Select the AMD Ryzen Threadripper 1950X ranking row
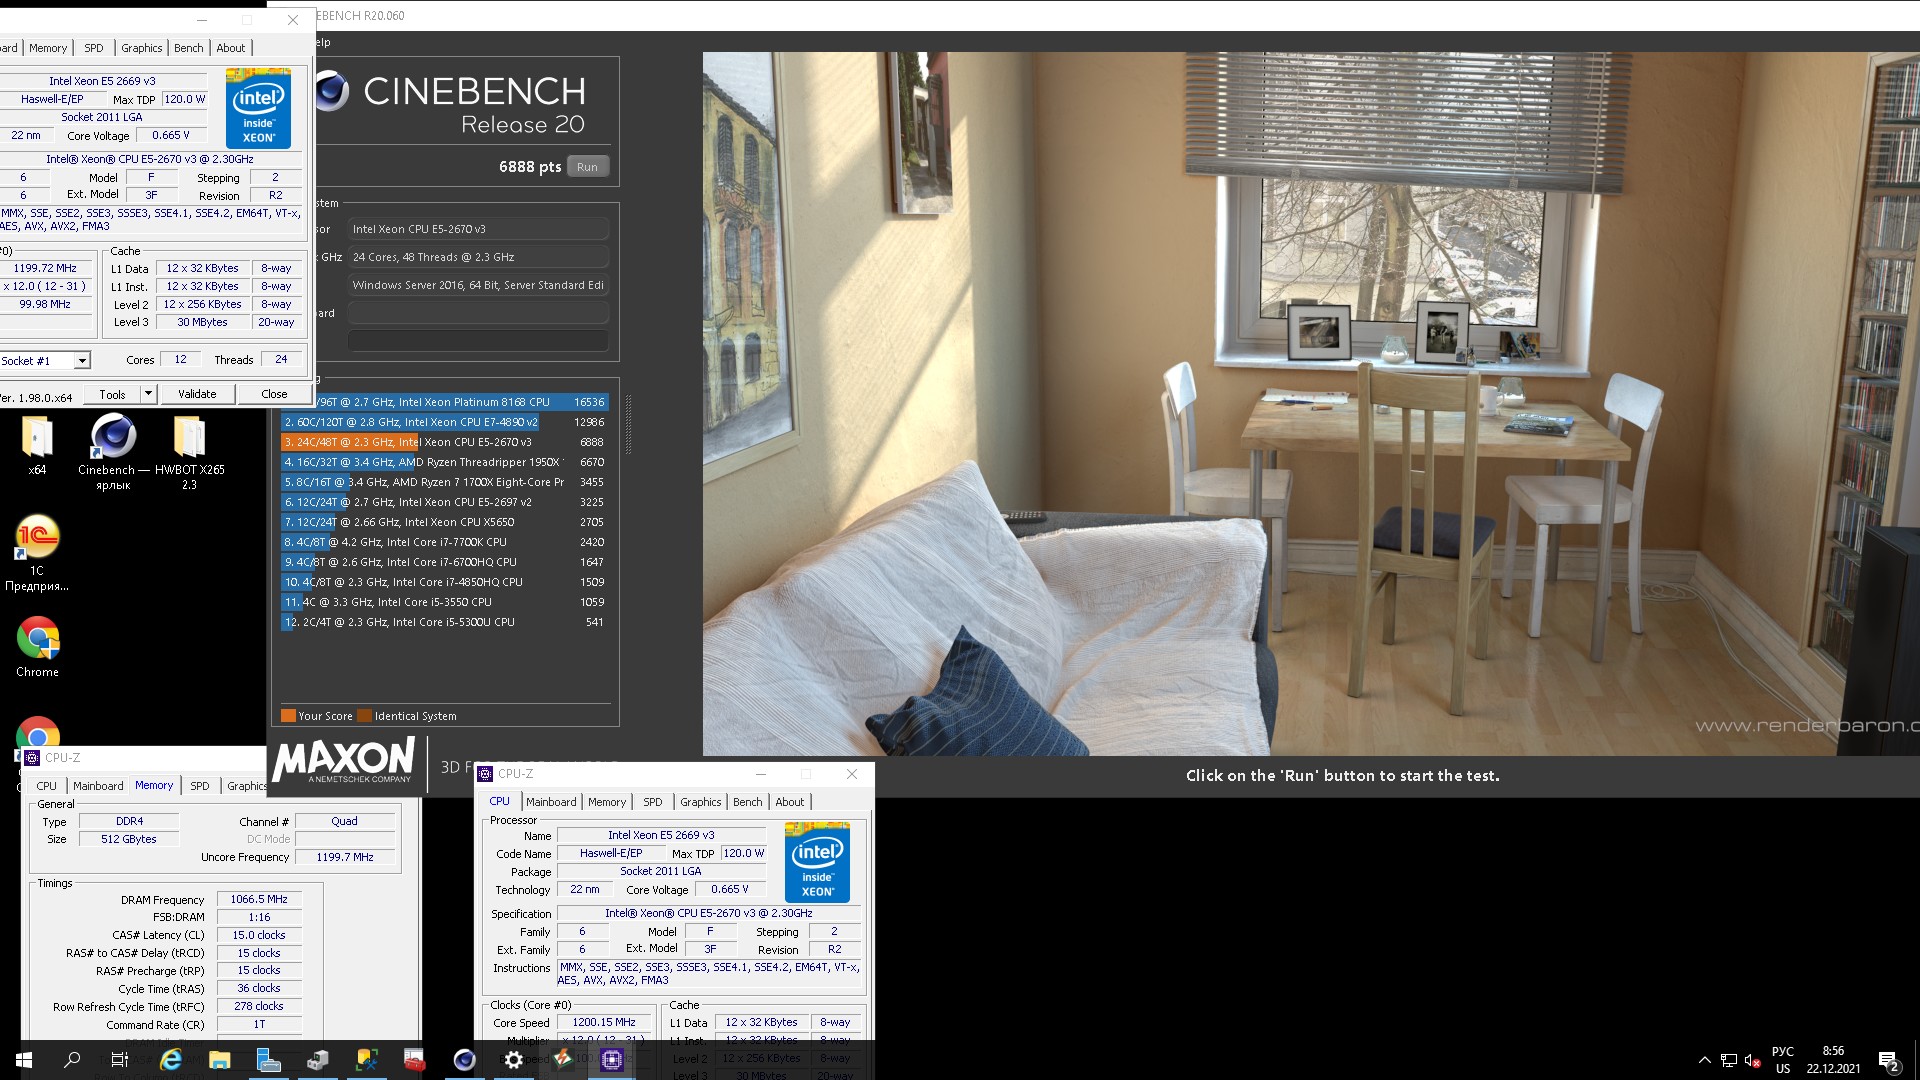 [x=444, y=462]
